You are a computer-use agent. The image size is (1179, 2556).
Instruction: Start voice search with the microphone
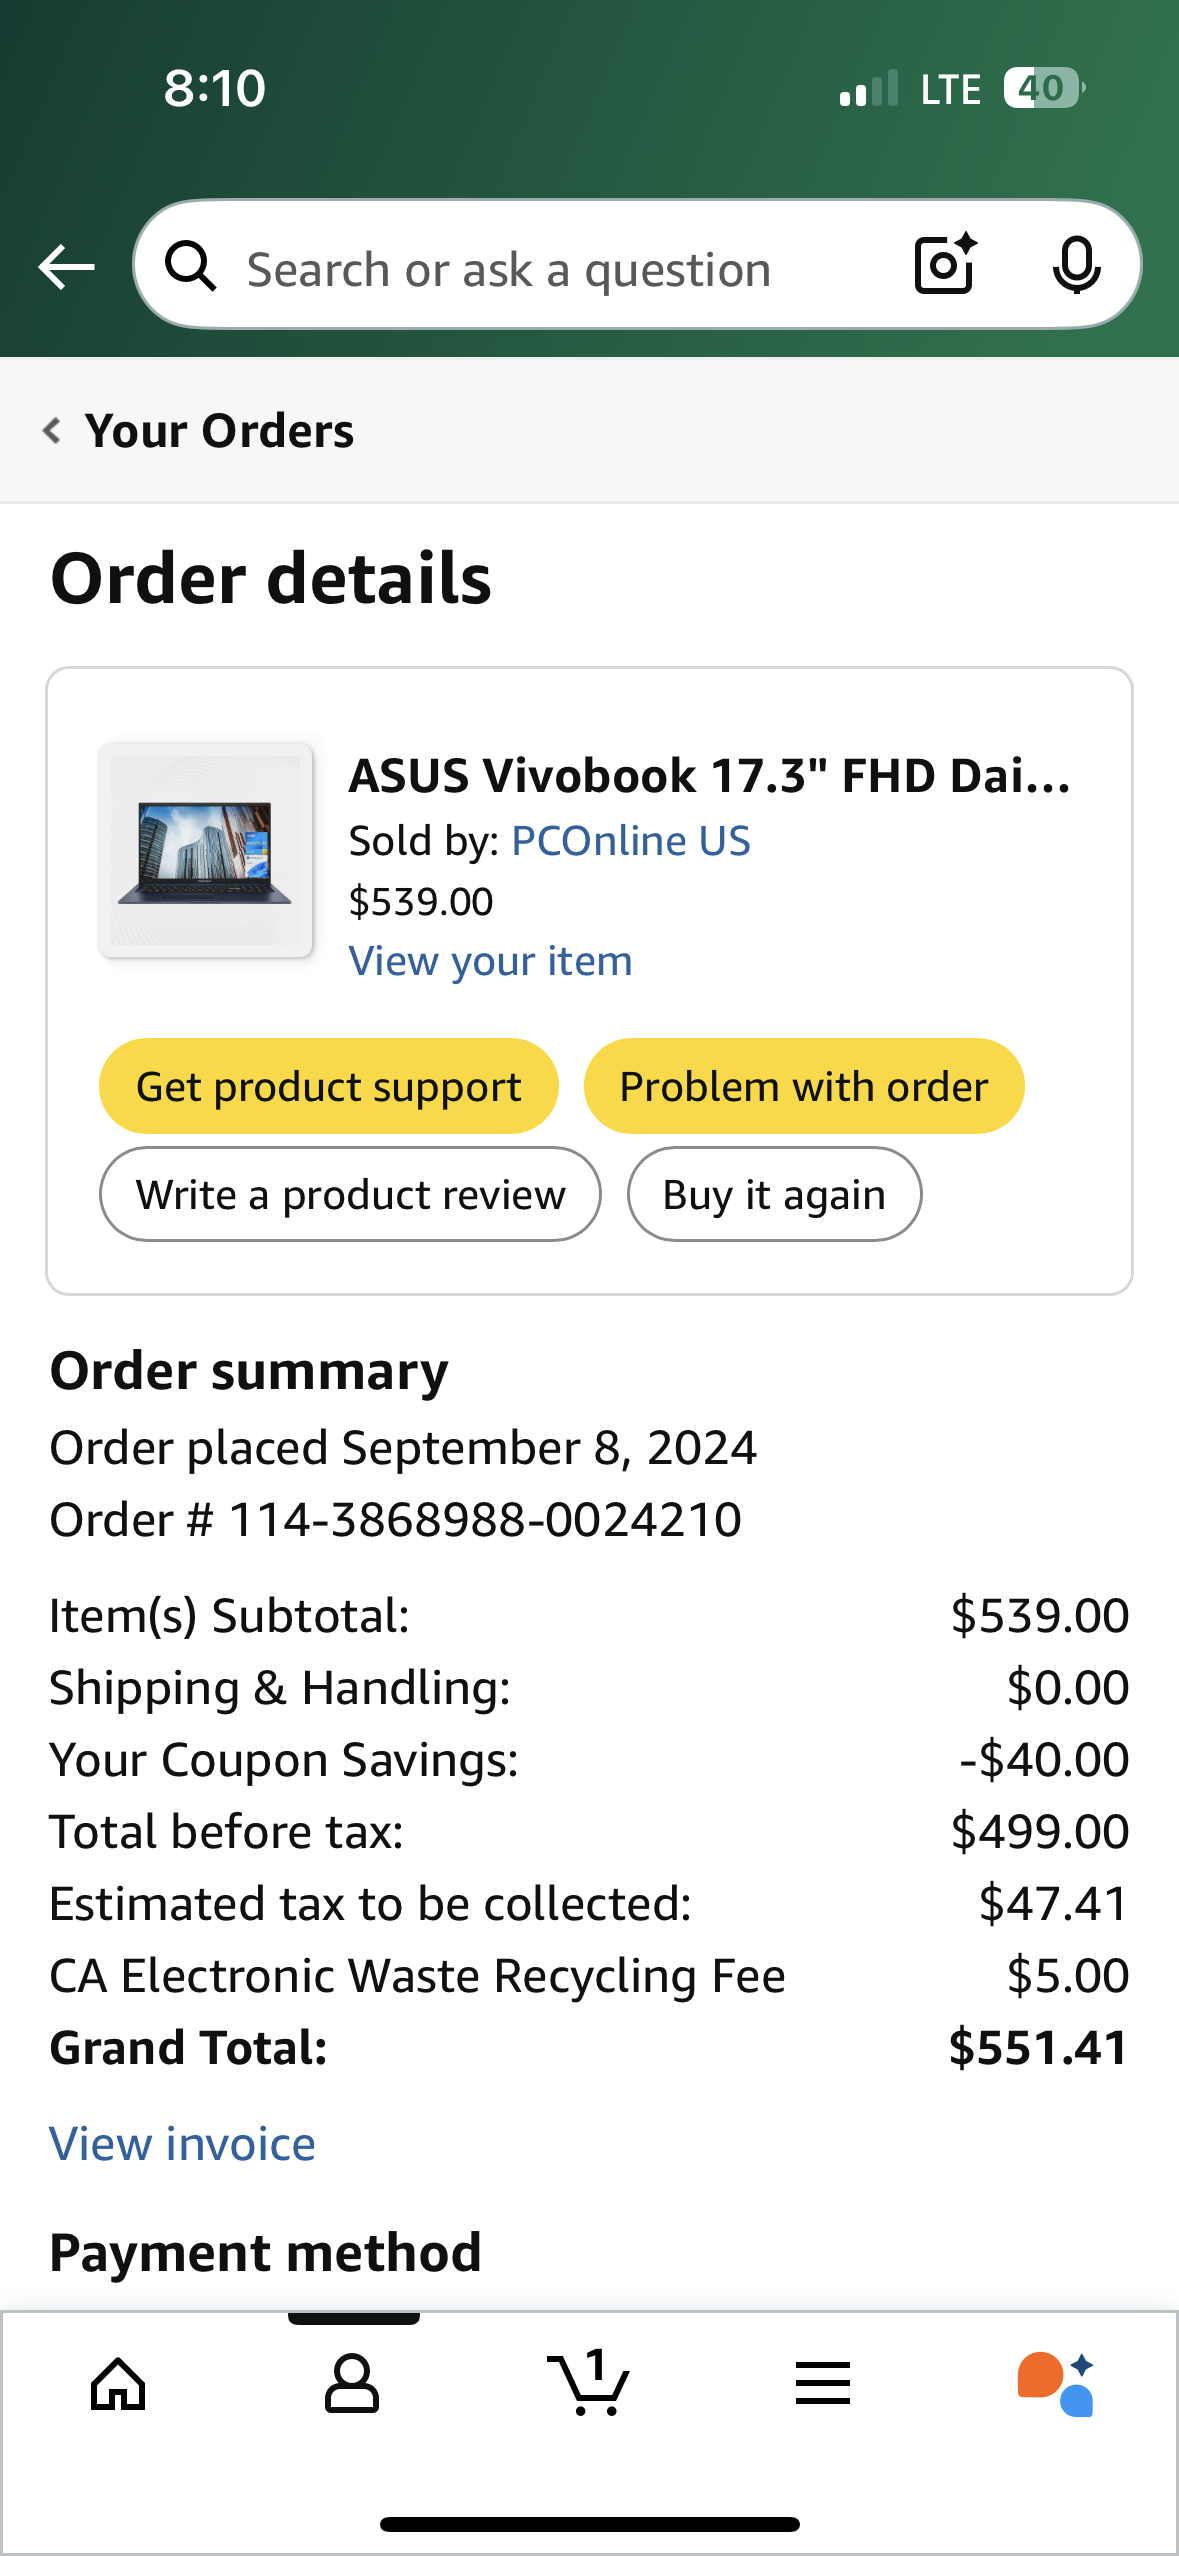pyautogui.click(x=1076, y=266)
